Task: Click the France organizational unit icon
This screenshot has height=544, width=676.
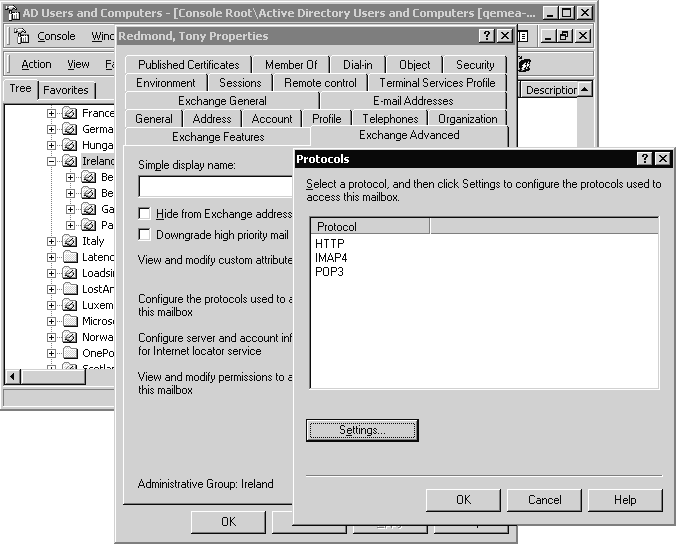Action: pyautogui.click(x=70, y=113)
